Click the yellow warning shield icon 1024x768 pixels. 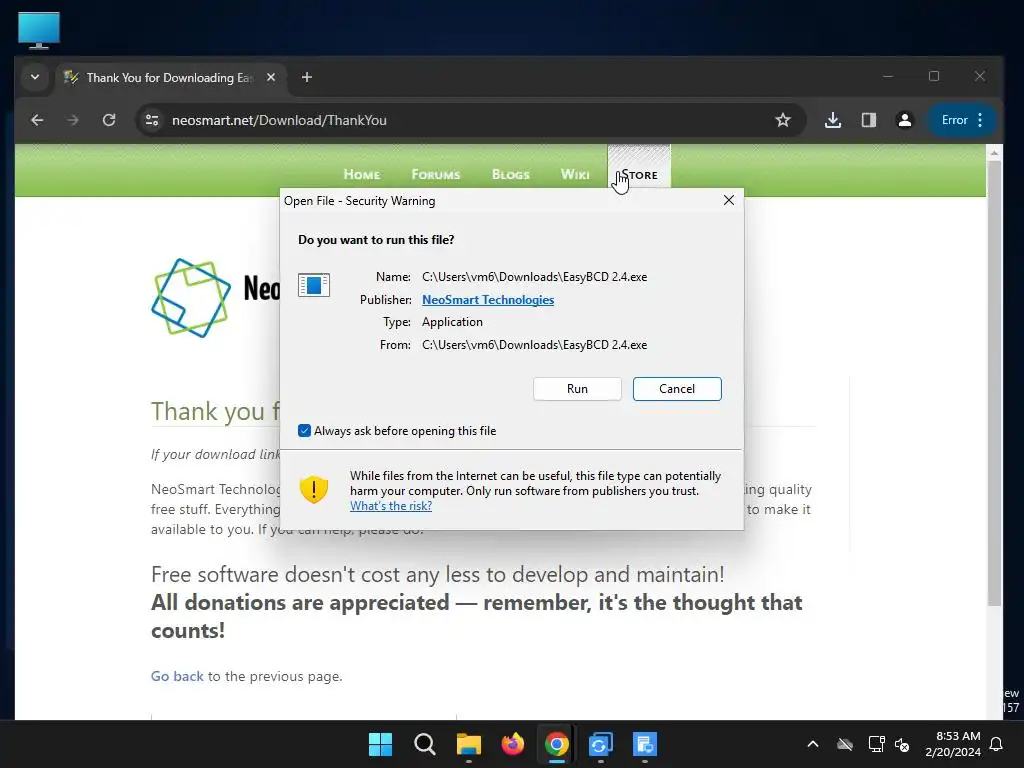(313, 489)
